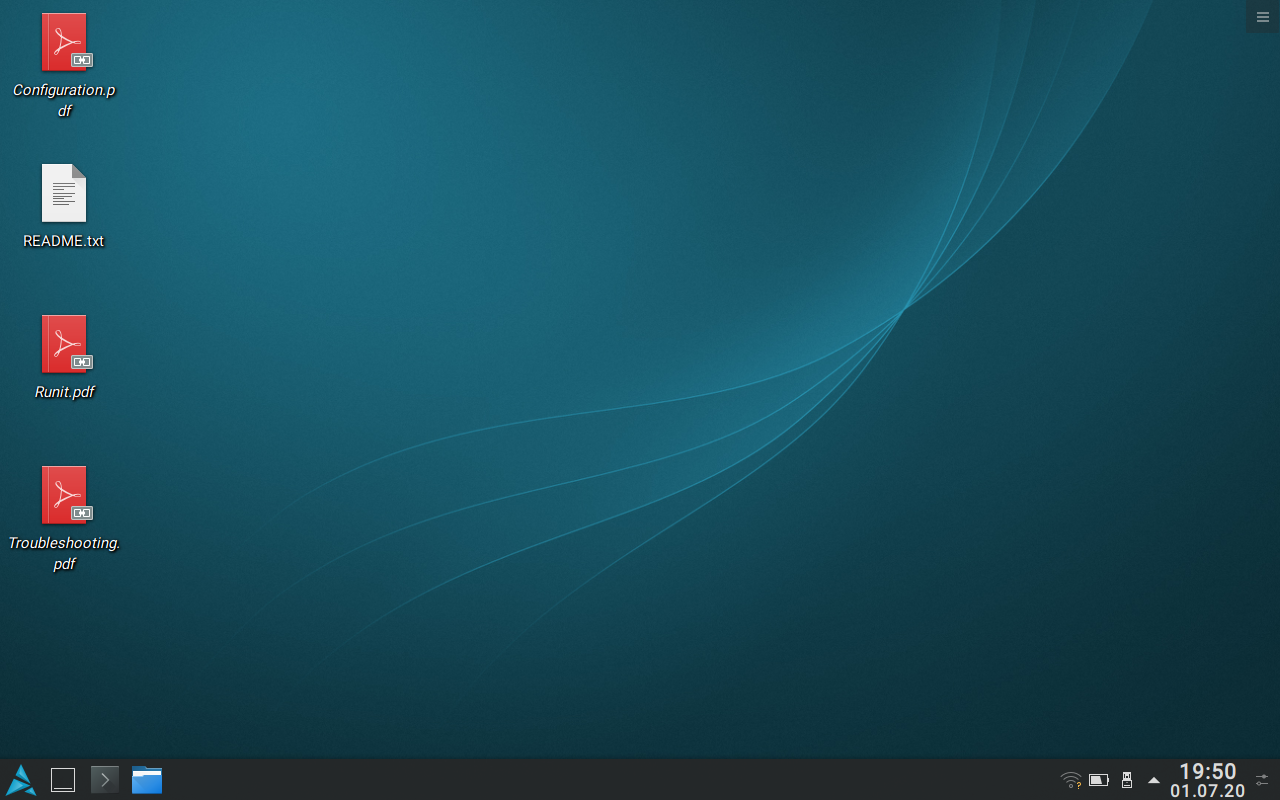Open the Wi-Fi network tray icon
1280x800 pixels.
coord(1071,780)
